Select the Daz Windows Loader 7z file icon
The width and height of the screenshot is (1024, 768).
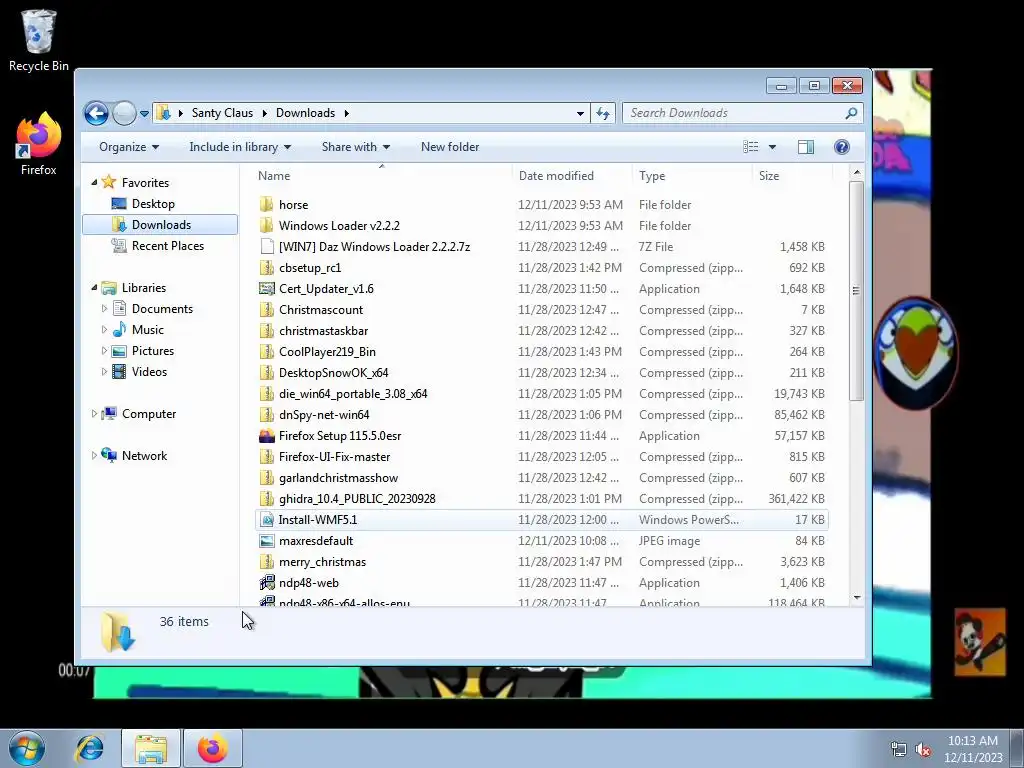pos(266,246)
